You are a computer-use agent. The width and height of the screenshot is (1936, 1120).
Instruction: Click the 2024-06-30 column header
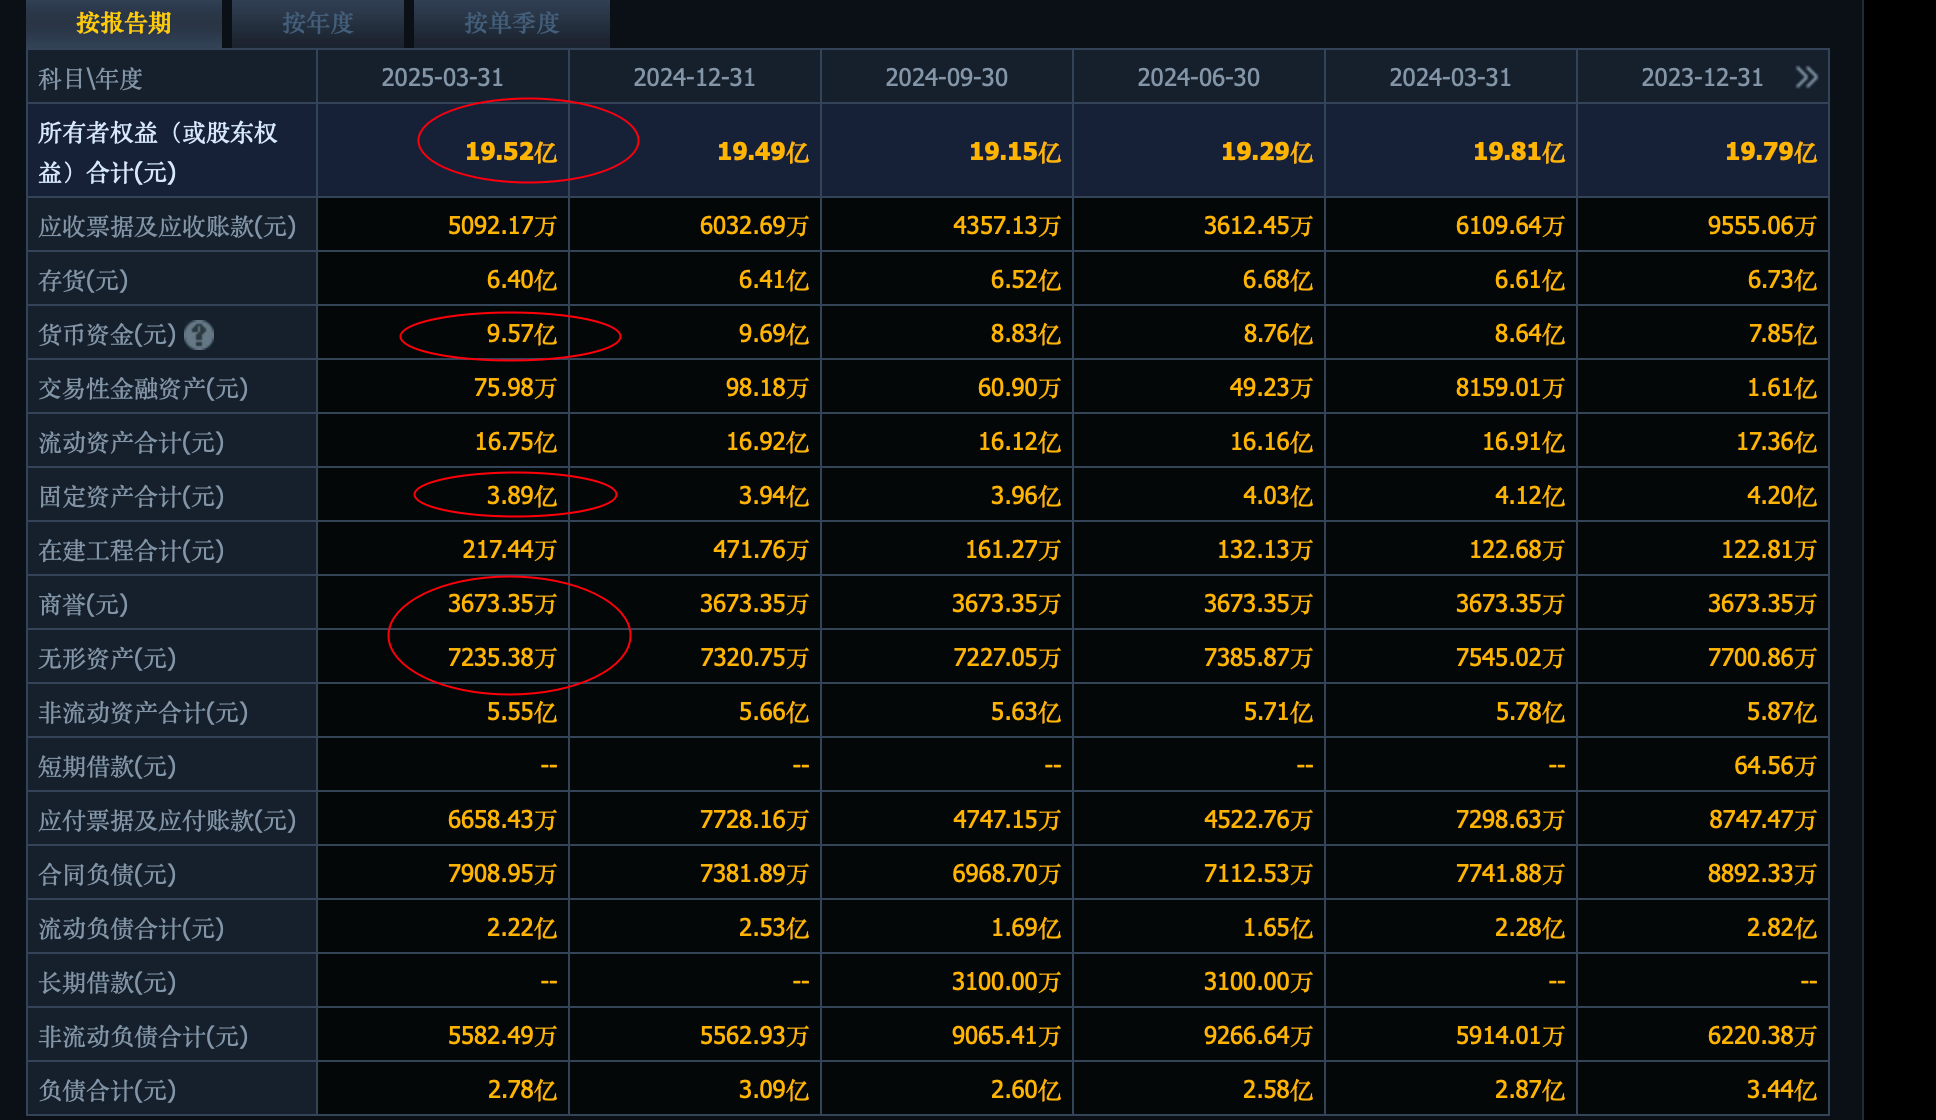[x=1198, y=77]
